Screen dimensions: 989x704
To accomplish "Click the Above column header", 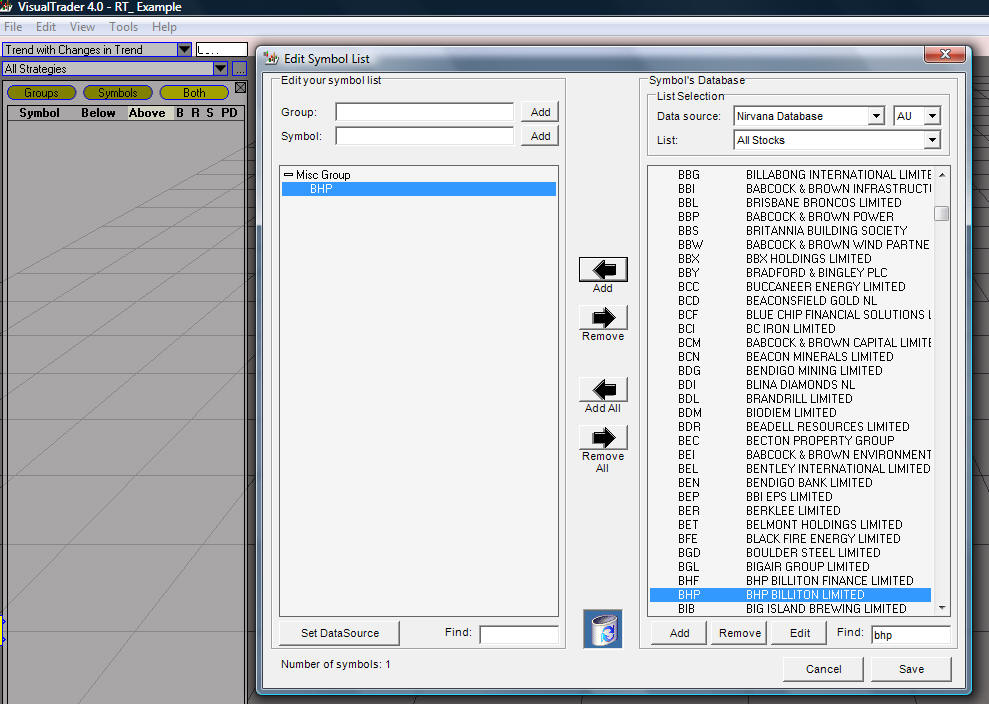I will 147,113.
